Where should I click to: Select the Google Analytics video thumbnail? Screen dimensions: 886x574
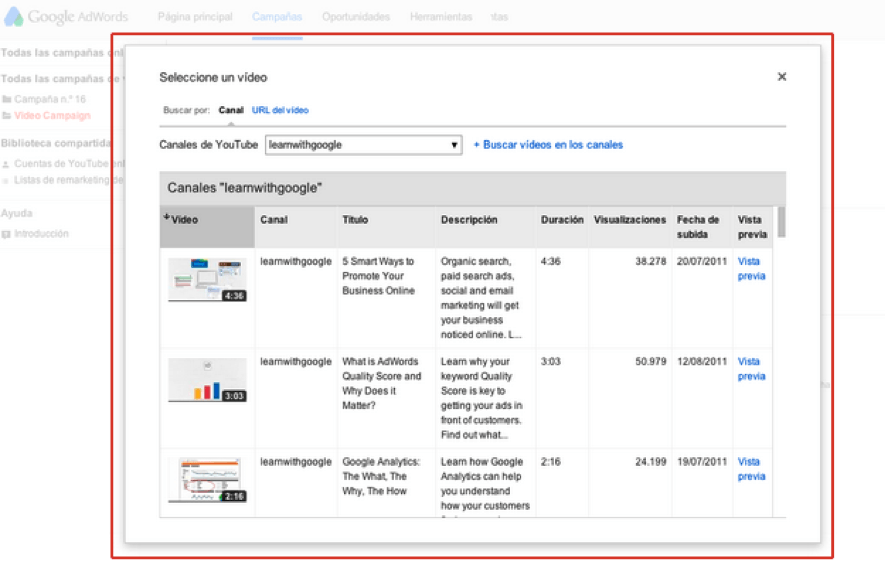[x=207, y=480]
